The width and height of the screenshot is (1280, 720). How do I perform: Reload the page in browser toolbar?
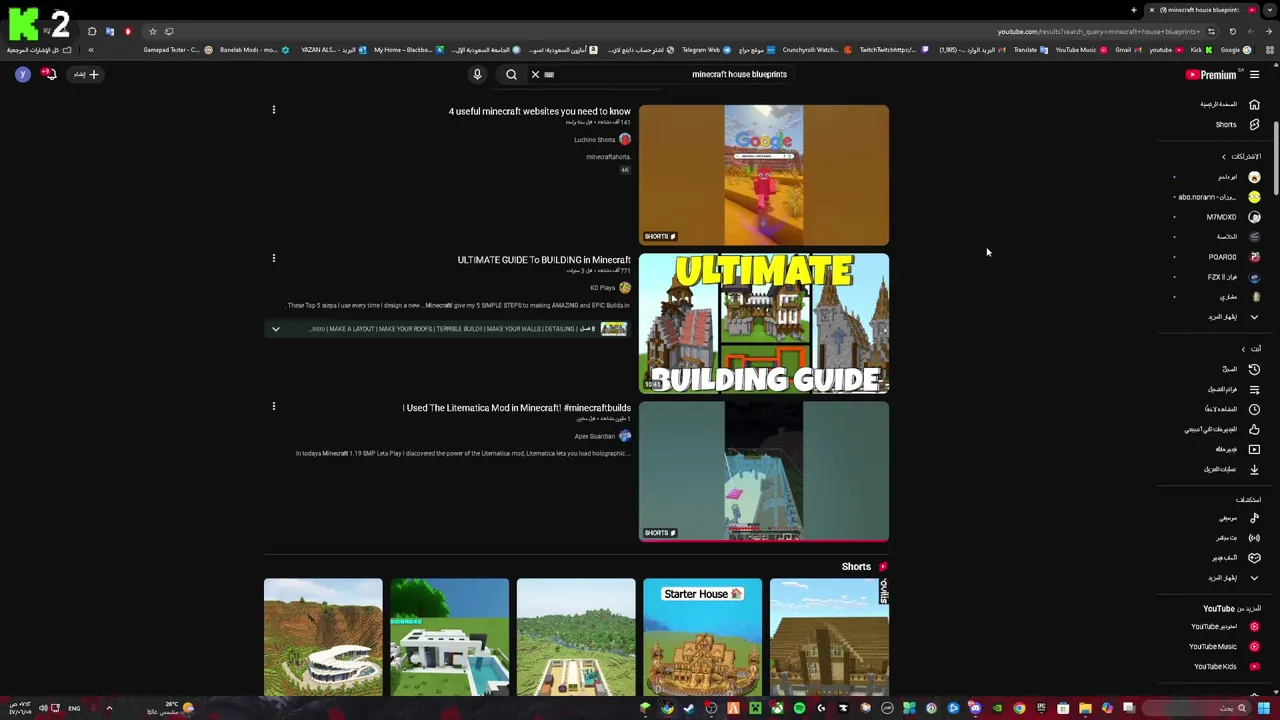1232,31
